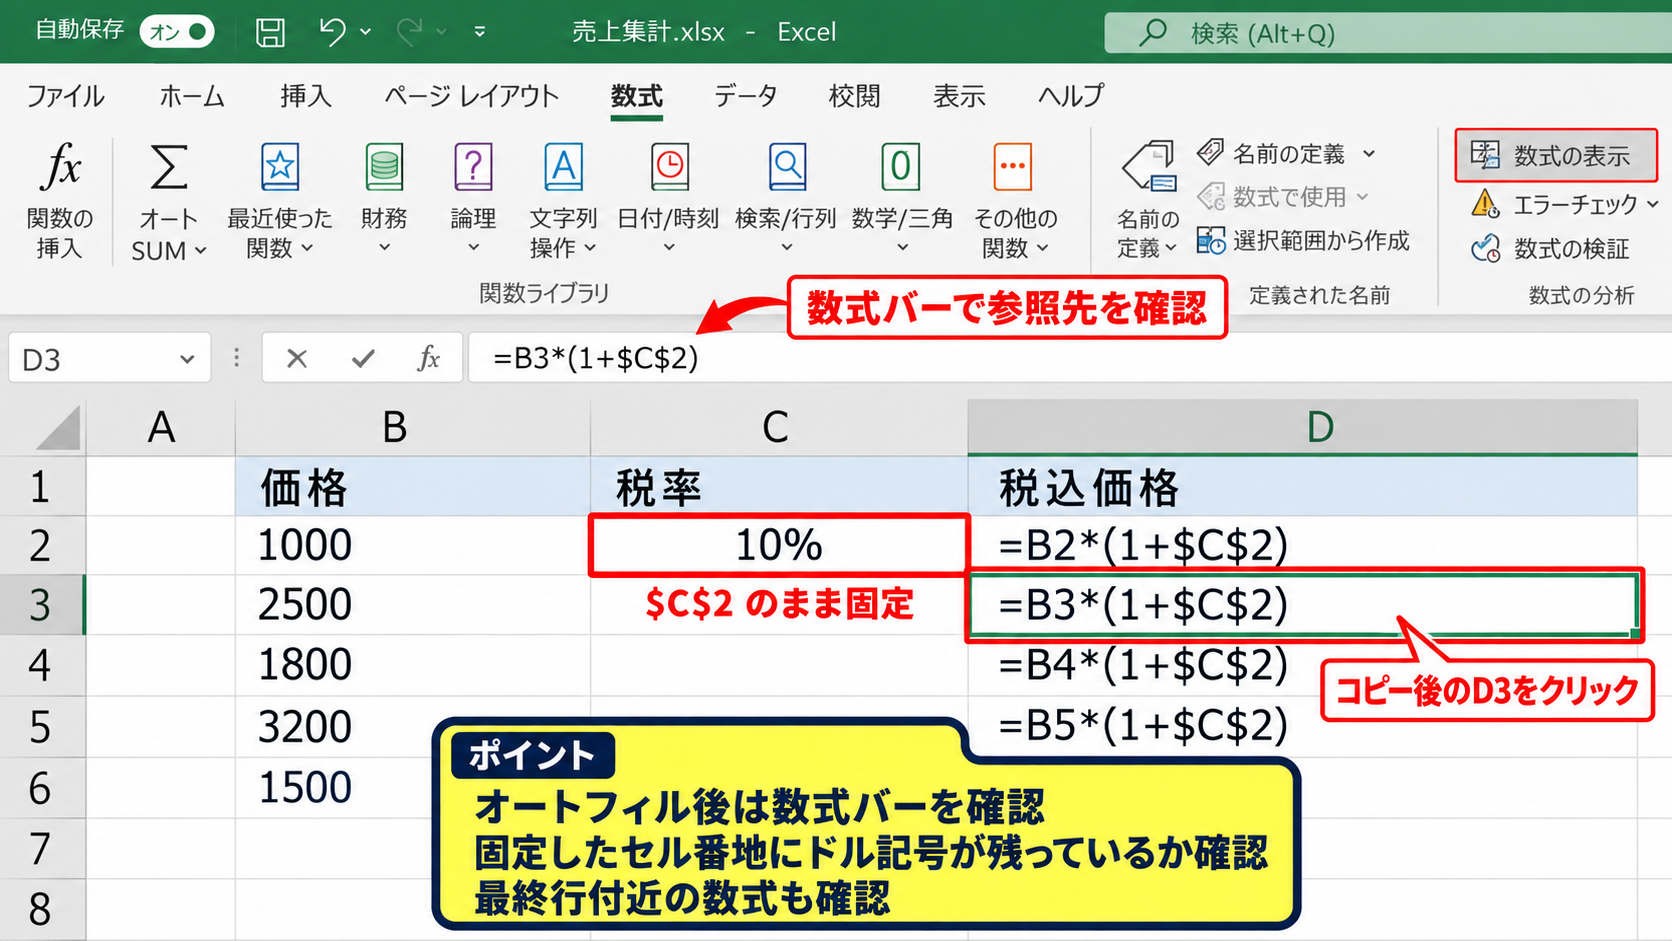Open the Customize Quick Access Toolbar dropdown
The image size is (1672, 941).
click(x=480, y=32)
